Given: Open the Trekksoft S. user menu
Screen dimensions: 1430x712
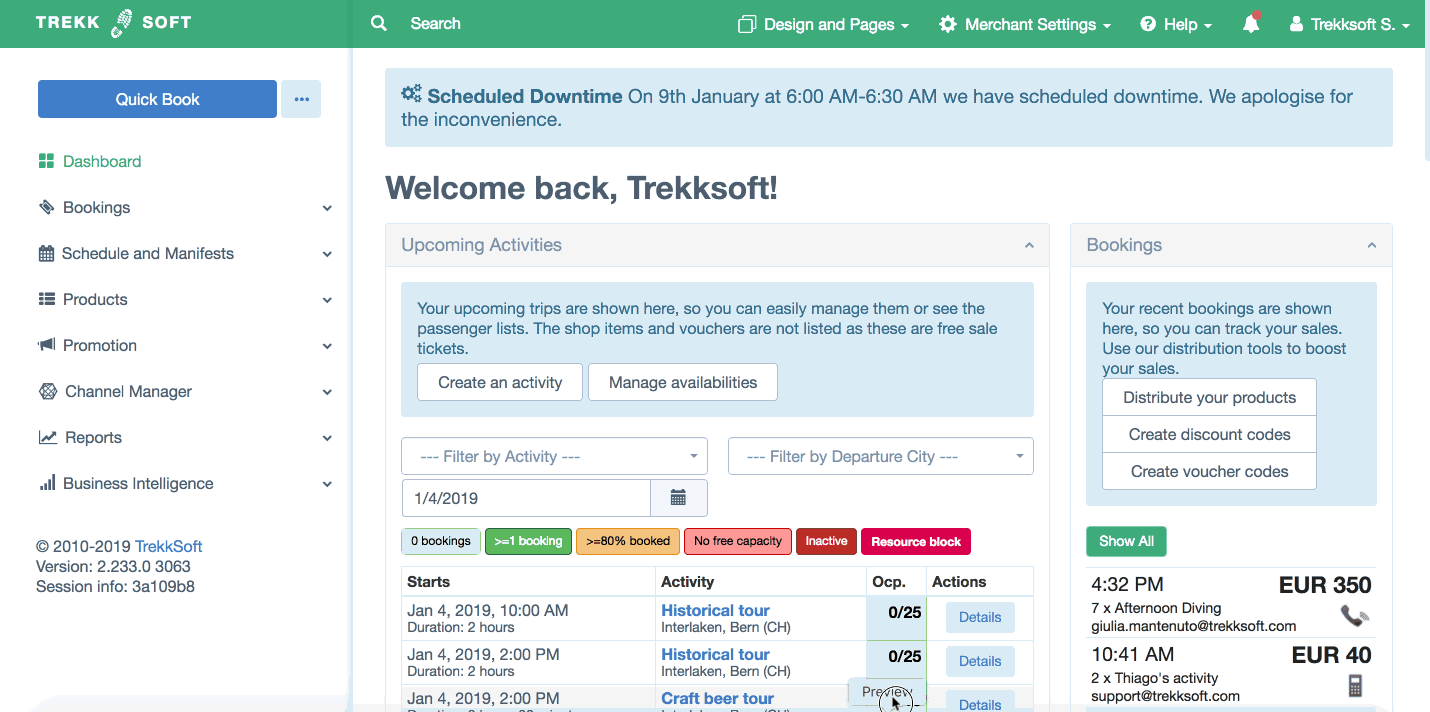Looking at the screenshot, I should click(x=1349, y=24).
